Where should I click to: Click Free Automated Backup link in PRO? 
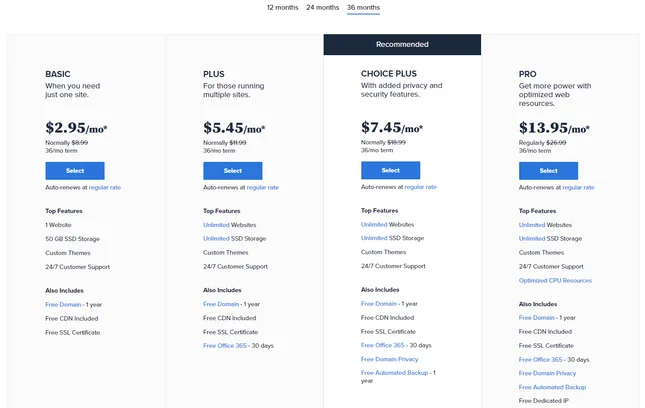point(552,387)
